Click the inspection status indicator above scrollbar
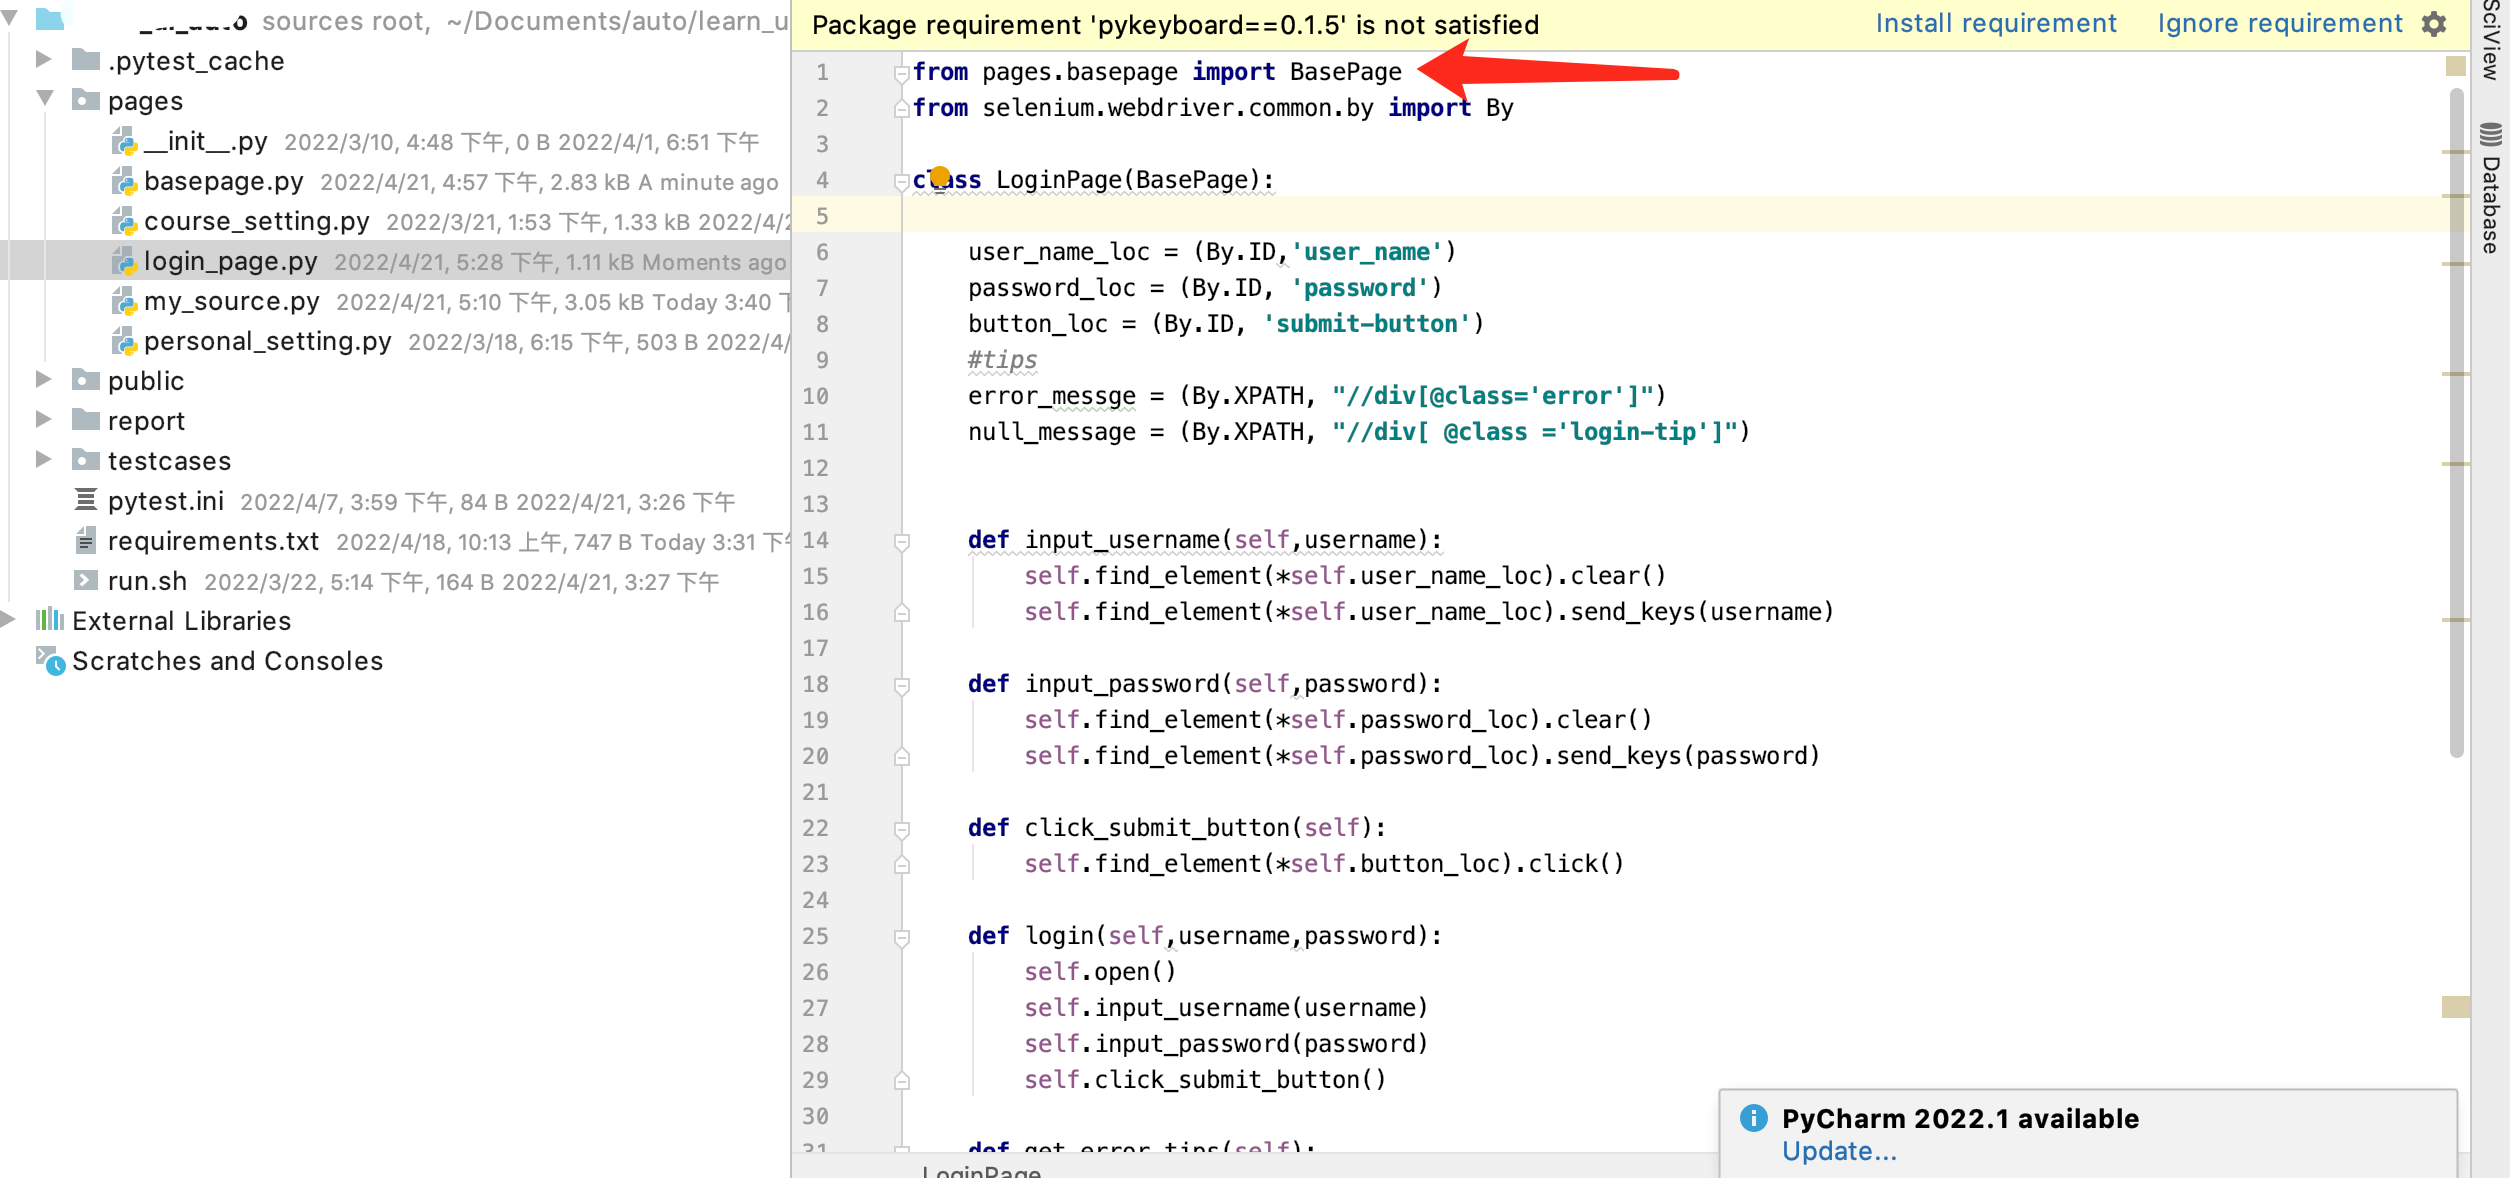 click(2455, 66)
